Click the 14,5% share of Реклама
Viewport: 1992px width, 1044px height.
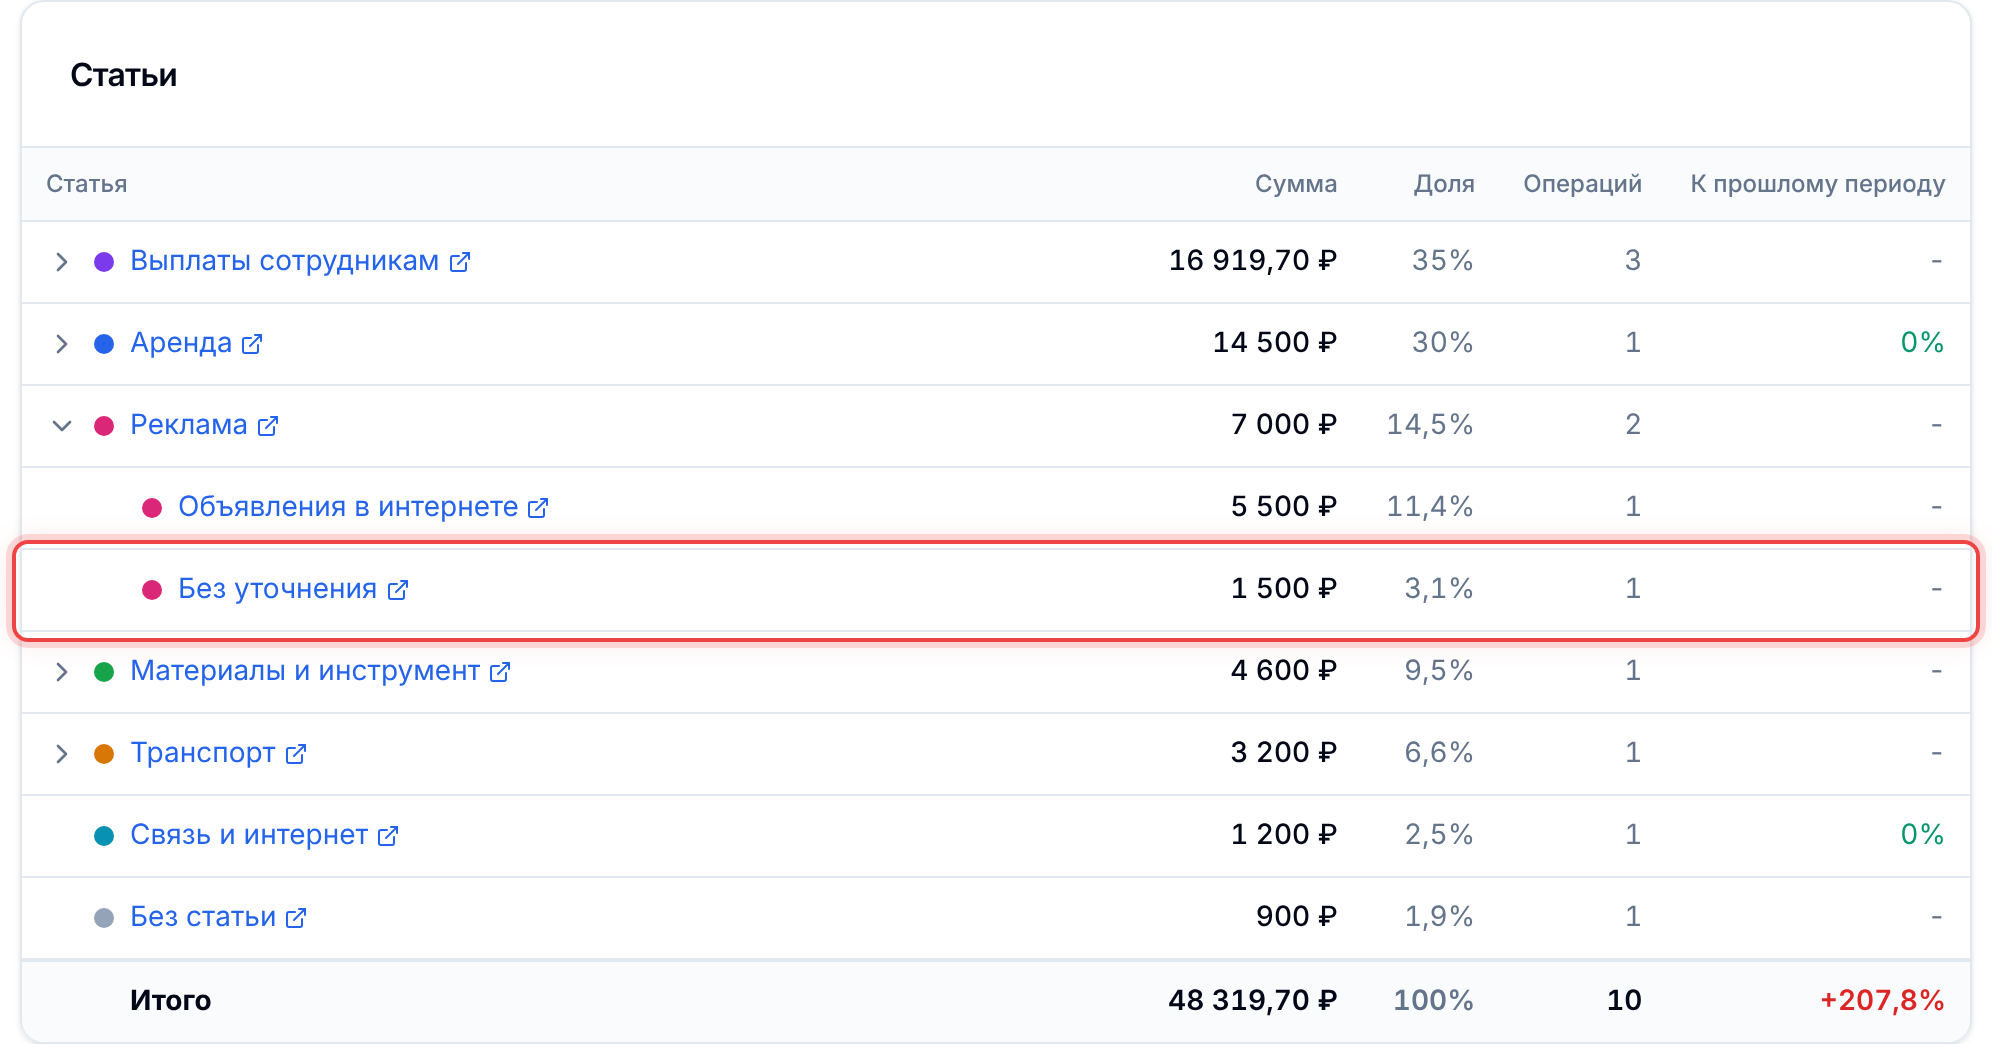point(1430,425)
